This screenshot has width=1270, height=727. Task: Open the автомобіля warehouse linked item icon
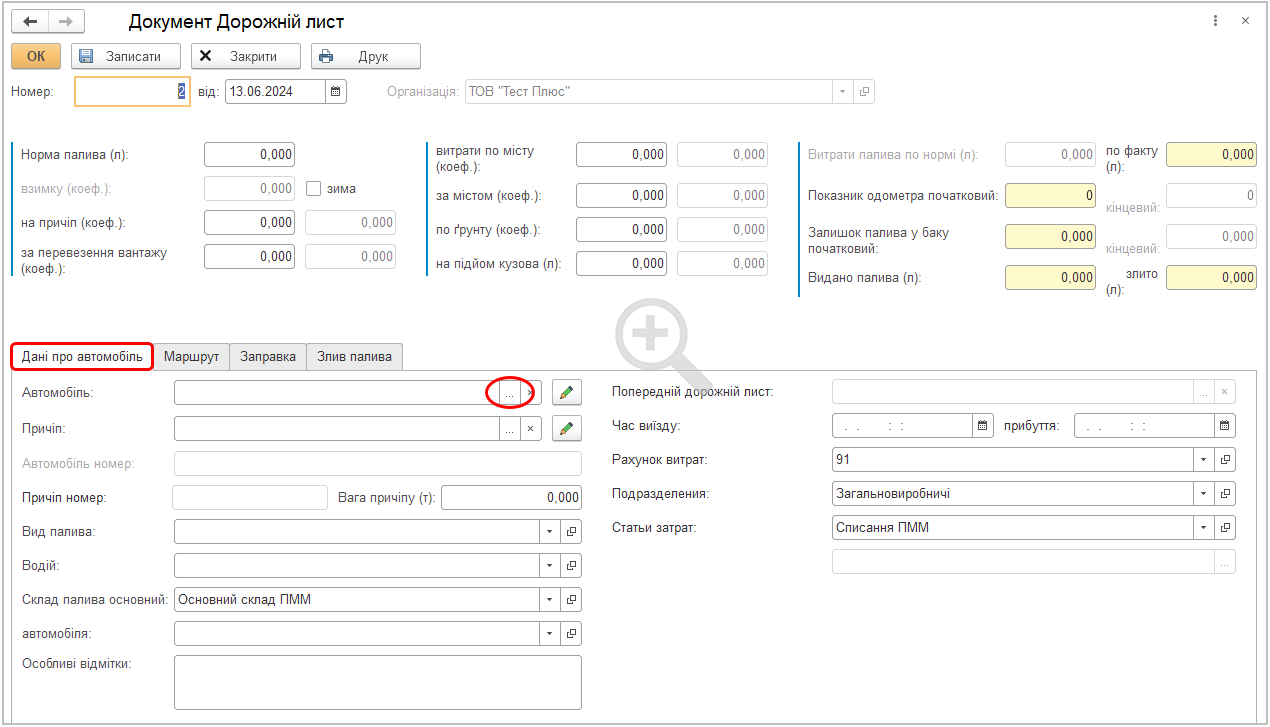[571, 633]
